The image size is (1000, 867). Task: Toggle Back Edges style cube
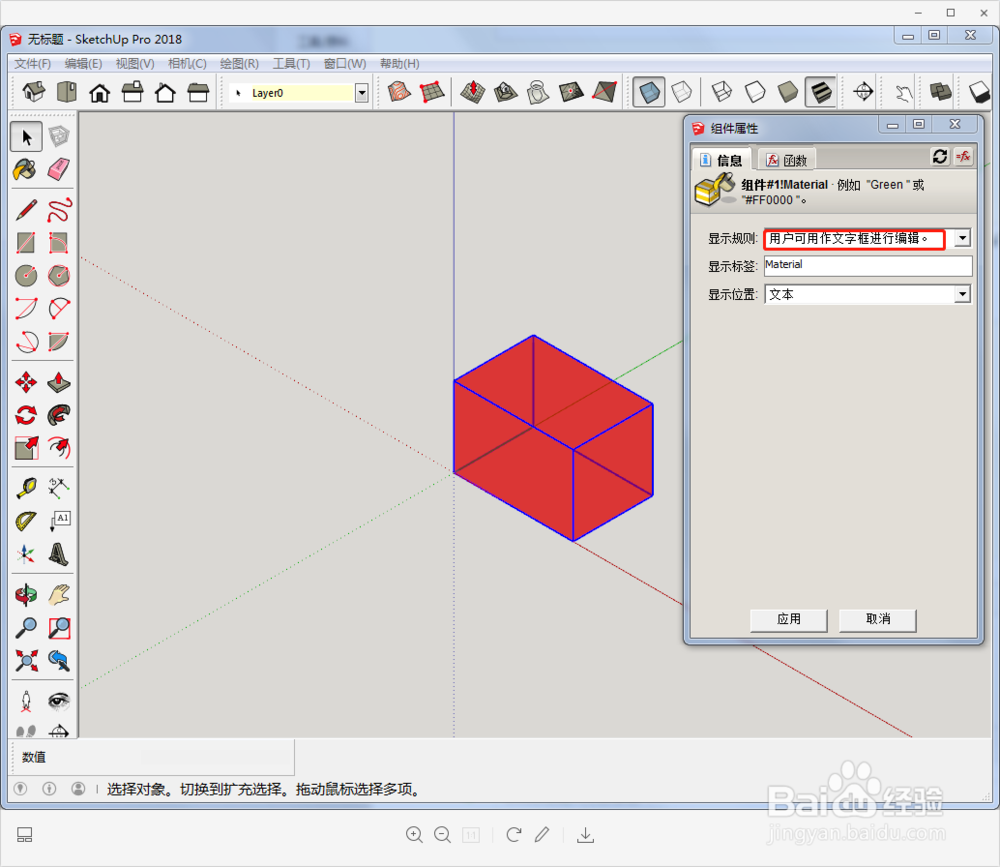682,93
